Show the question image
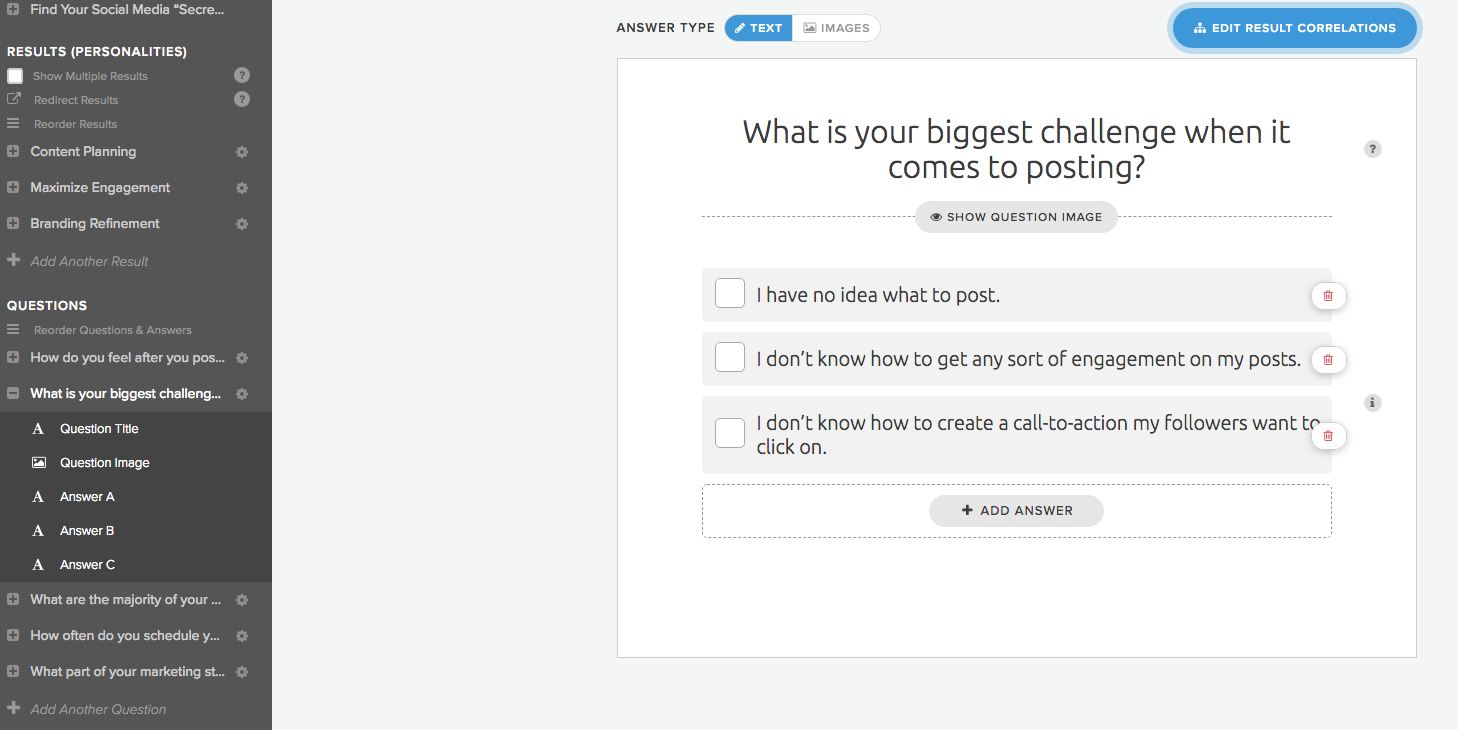This screenshot has height=730, width=1458. click(x=1016, y=217)
